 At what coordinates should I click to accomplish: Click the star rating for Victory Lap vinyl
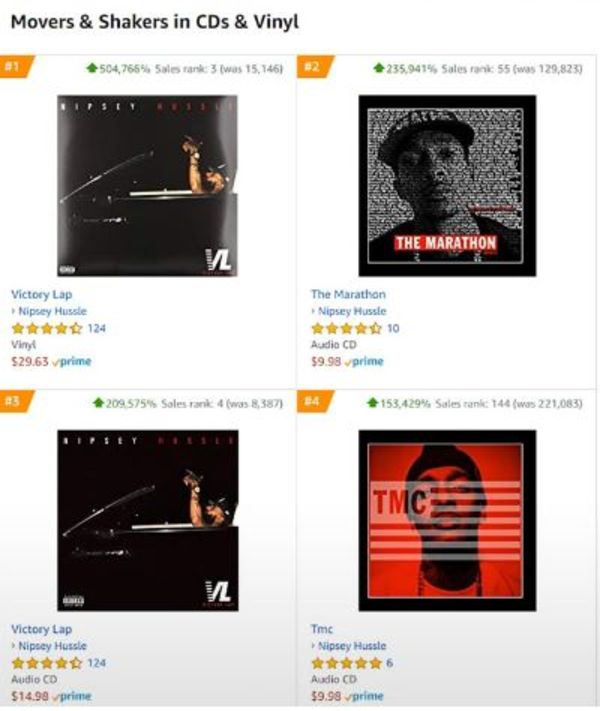pos(47,328)
